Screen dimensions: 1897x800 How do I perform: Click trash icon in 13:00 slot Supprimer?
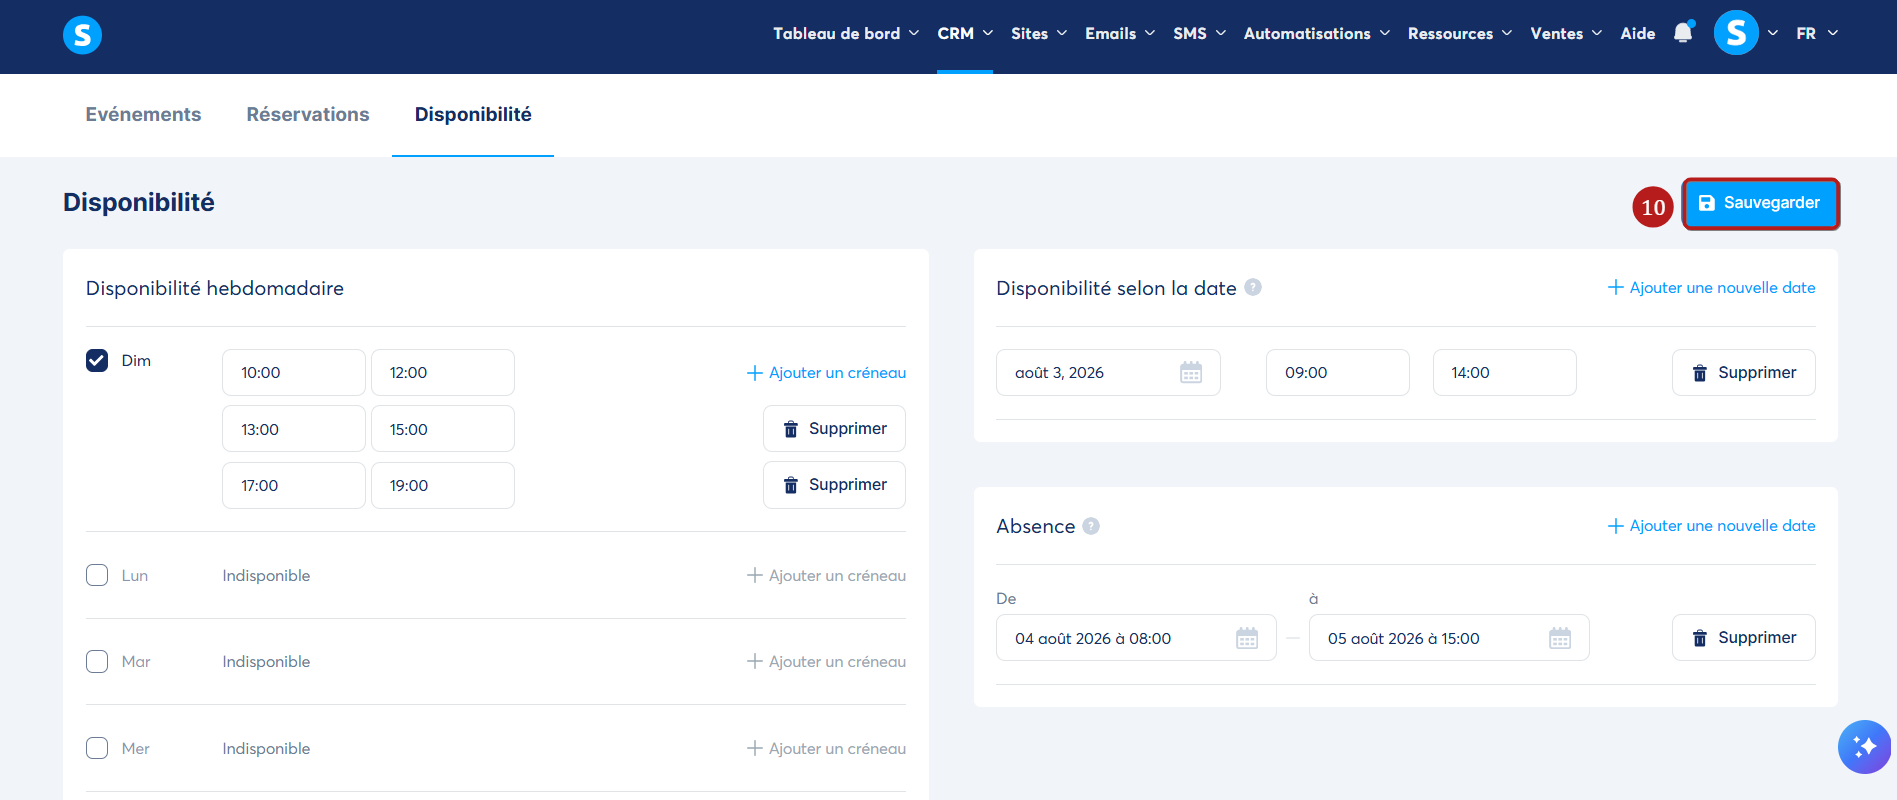click(x=790, y=429)
